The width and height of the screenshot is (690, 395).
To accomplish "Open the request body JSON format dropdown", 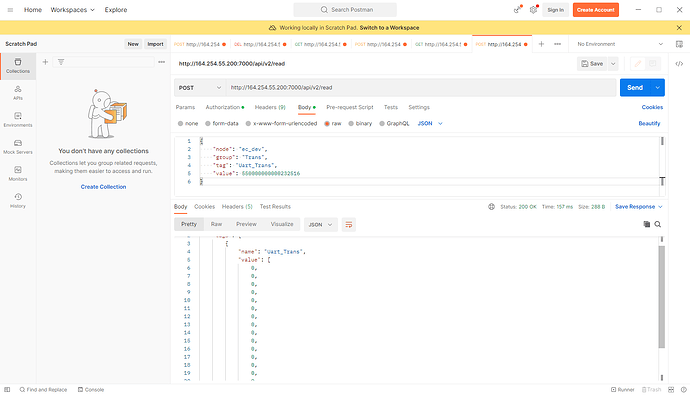I will click(430, 124).
